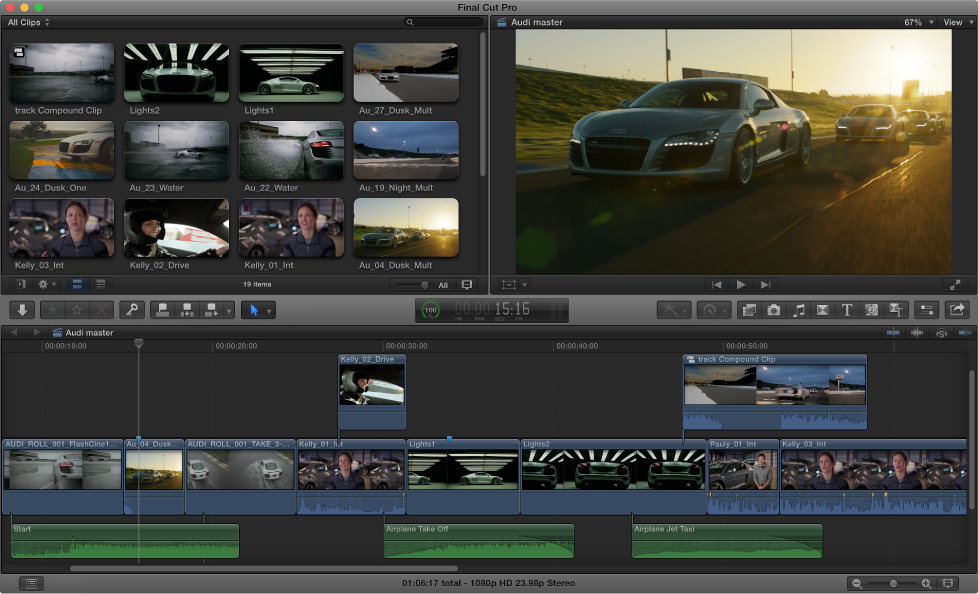Click the timeline horizontal scrollbar
The image size is (978, 594).
tap(264, 568)
